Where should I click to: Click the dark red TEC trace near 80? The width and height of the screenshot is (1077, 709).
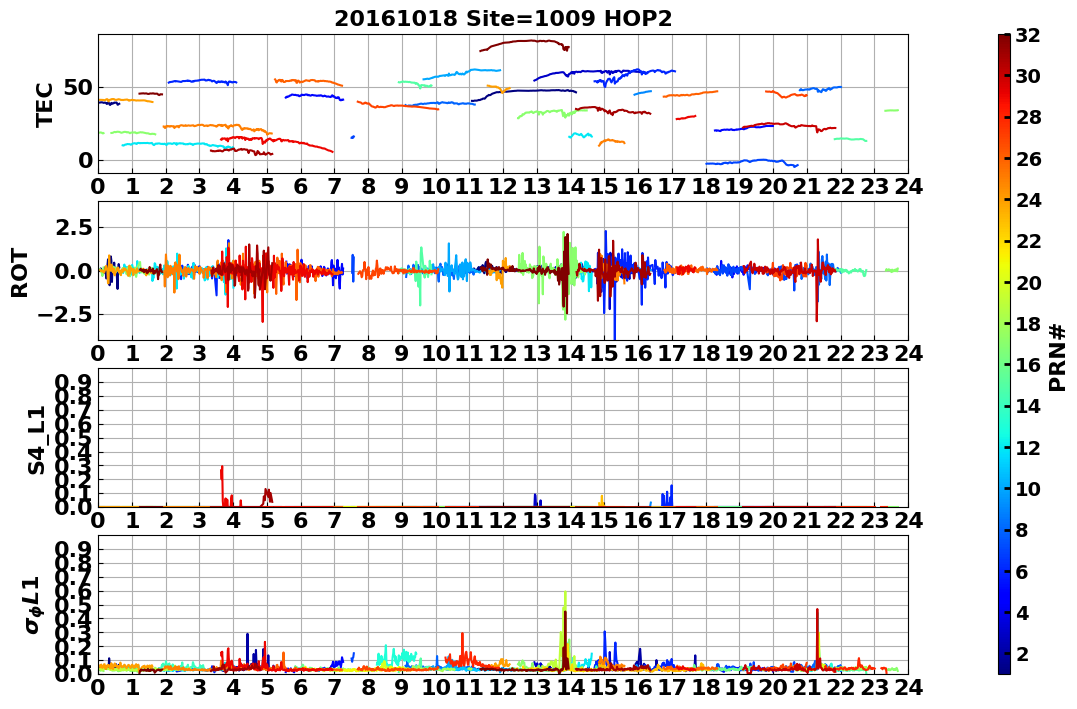pos(524,44)
